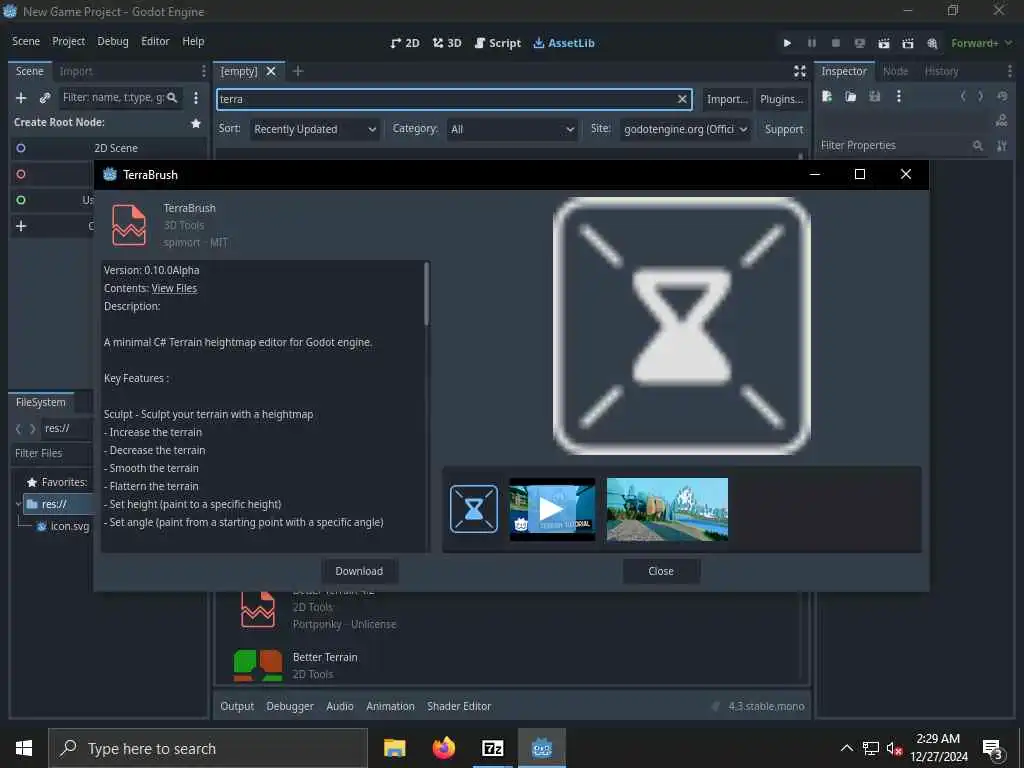Image resolution: width=1024 pixels, height=768 pixels.
Task: Open Scene dock filter search field
Action: click(x=121, y=97)
